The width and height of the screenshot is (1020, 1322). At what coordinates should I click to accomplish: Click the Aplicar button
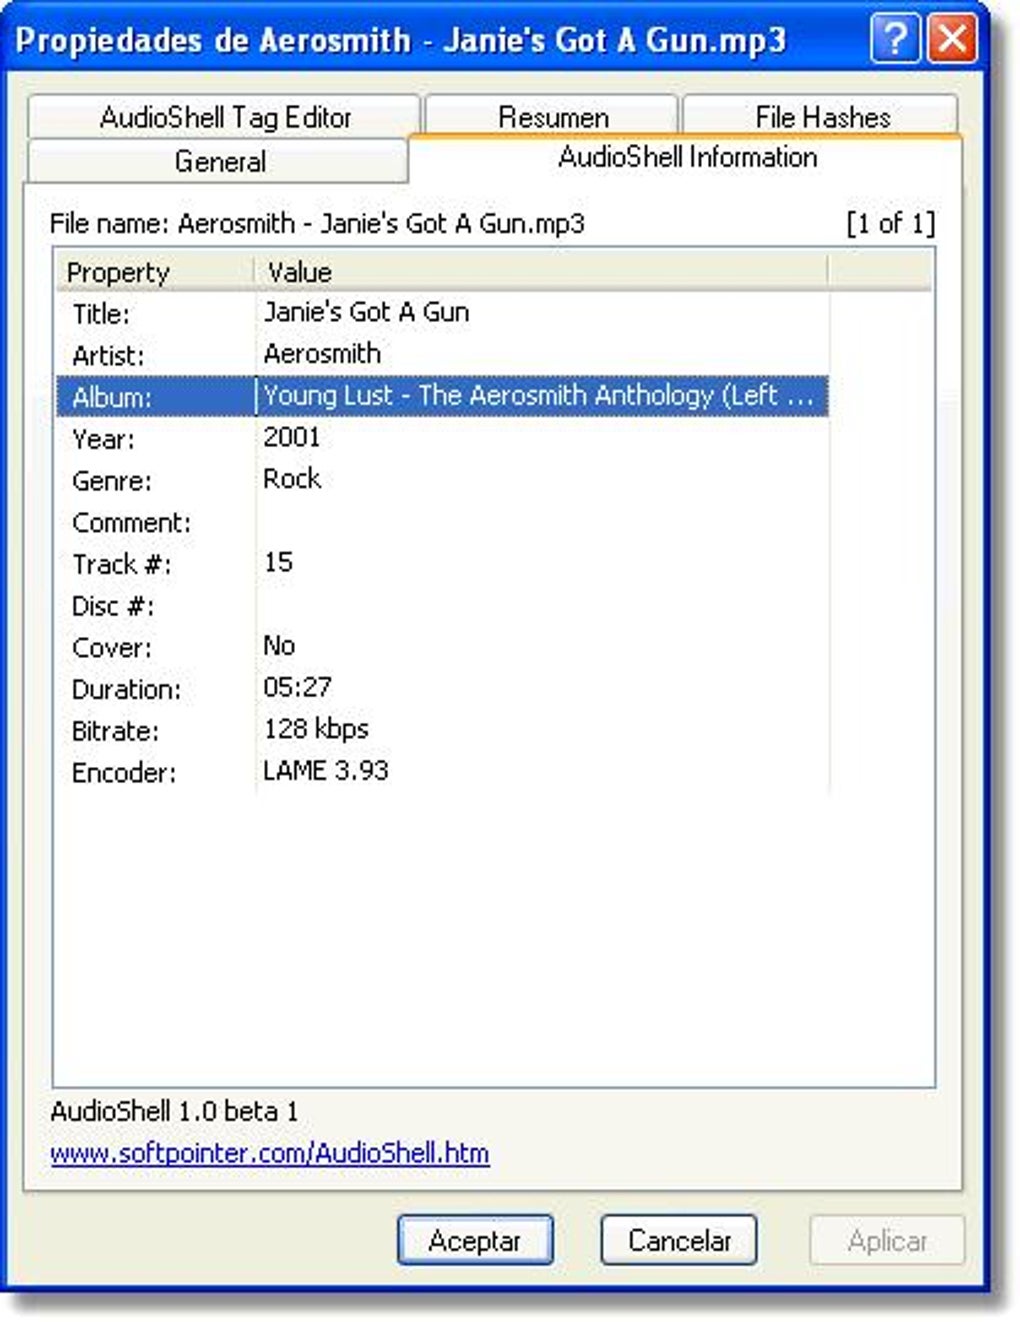point(887,1240)
